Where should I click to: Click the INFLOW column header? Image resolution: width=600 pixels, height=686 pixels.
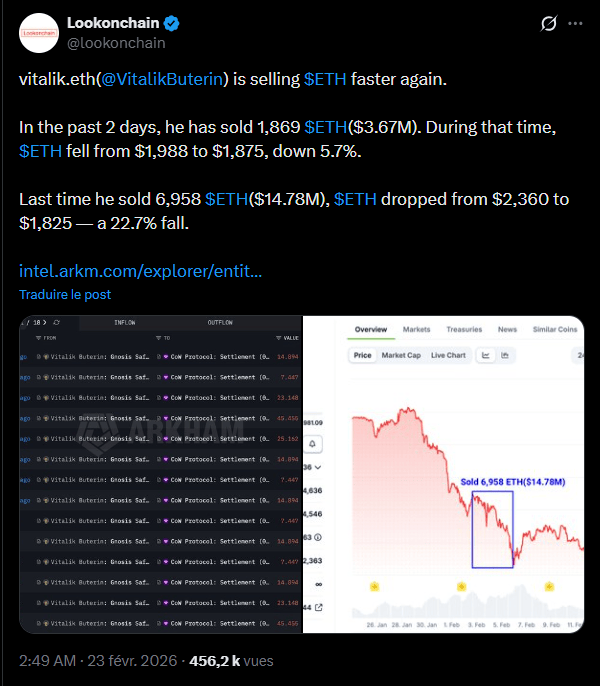(125, 324)
